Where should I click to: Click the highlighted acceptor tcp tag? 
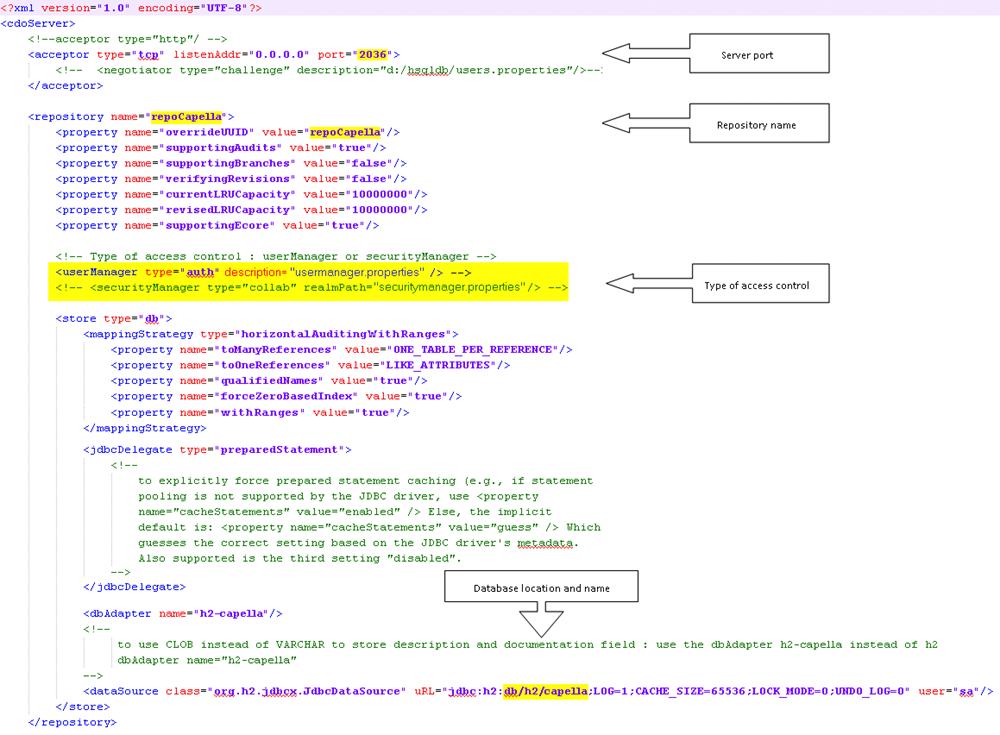click(x=148, y=54)
